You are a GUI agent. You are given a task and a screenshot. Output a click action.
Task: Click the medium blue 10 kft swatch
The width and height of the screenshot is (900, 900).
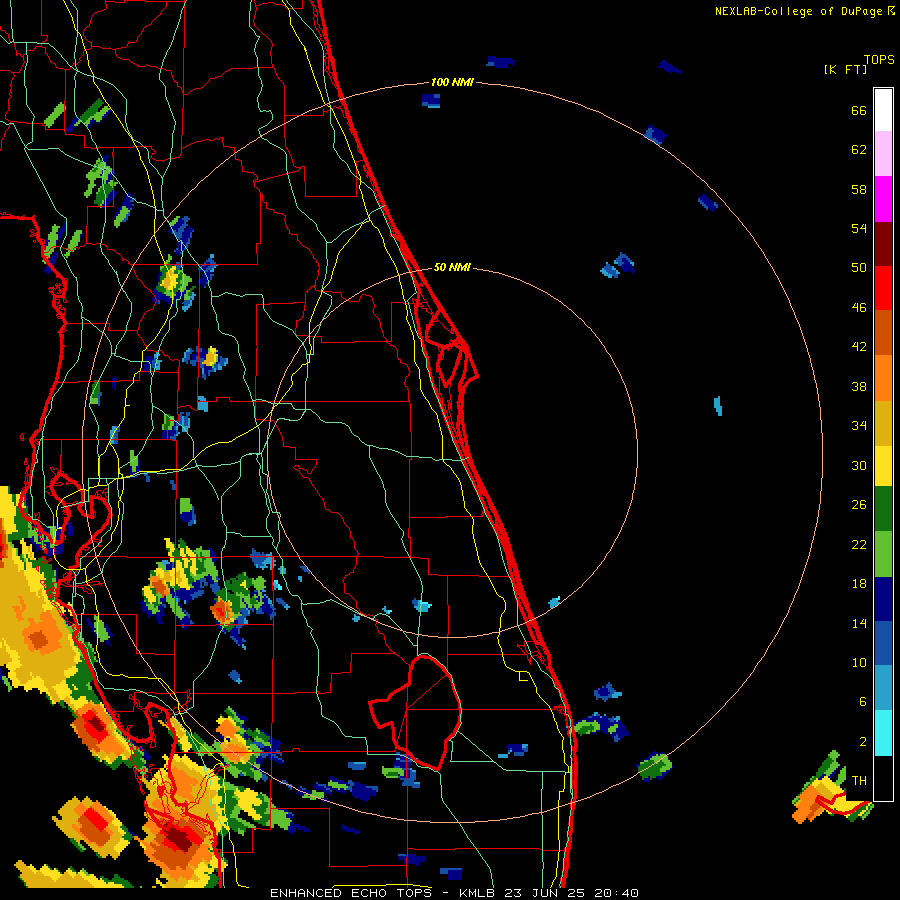coord(883,643)
